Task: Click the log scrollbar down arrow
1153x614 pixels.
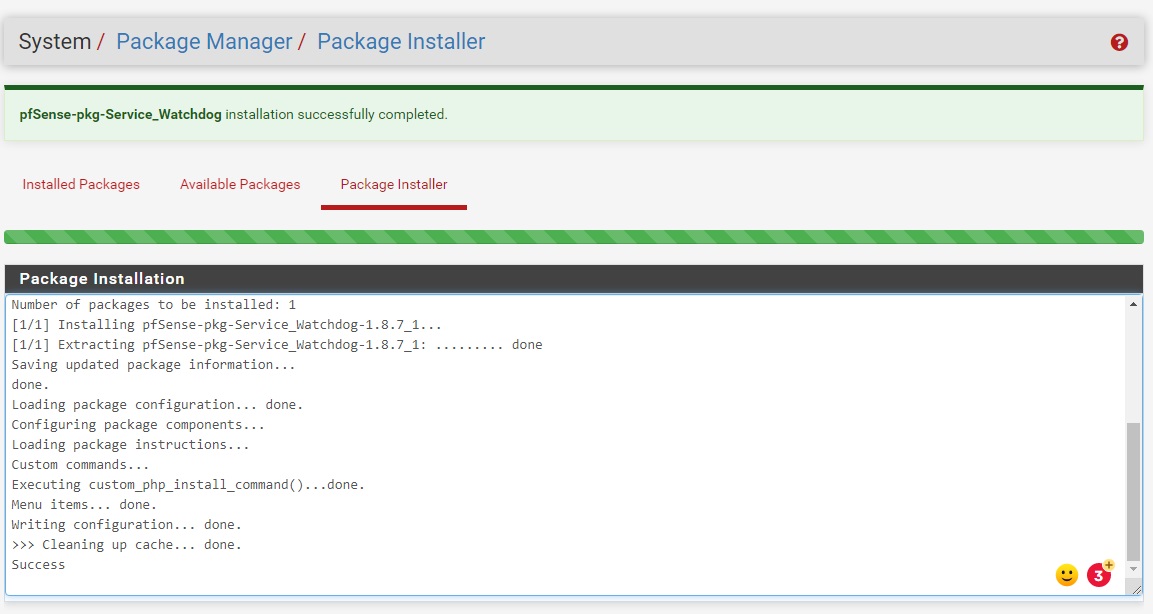Action: tap(1133, 569)
